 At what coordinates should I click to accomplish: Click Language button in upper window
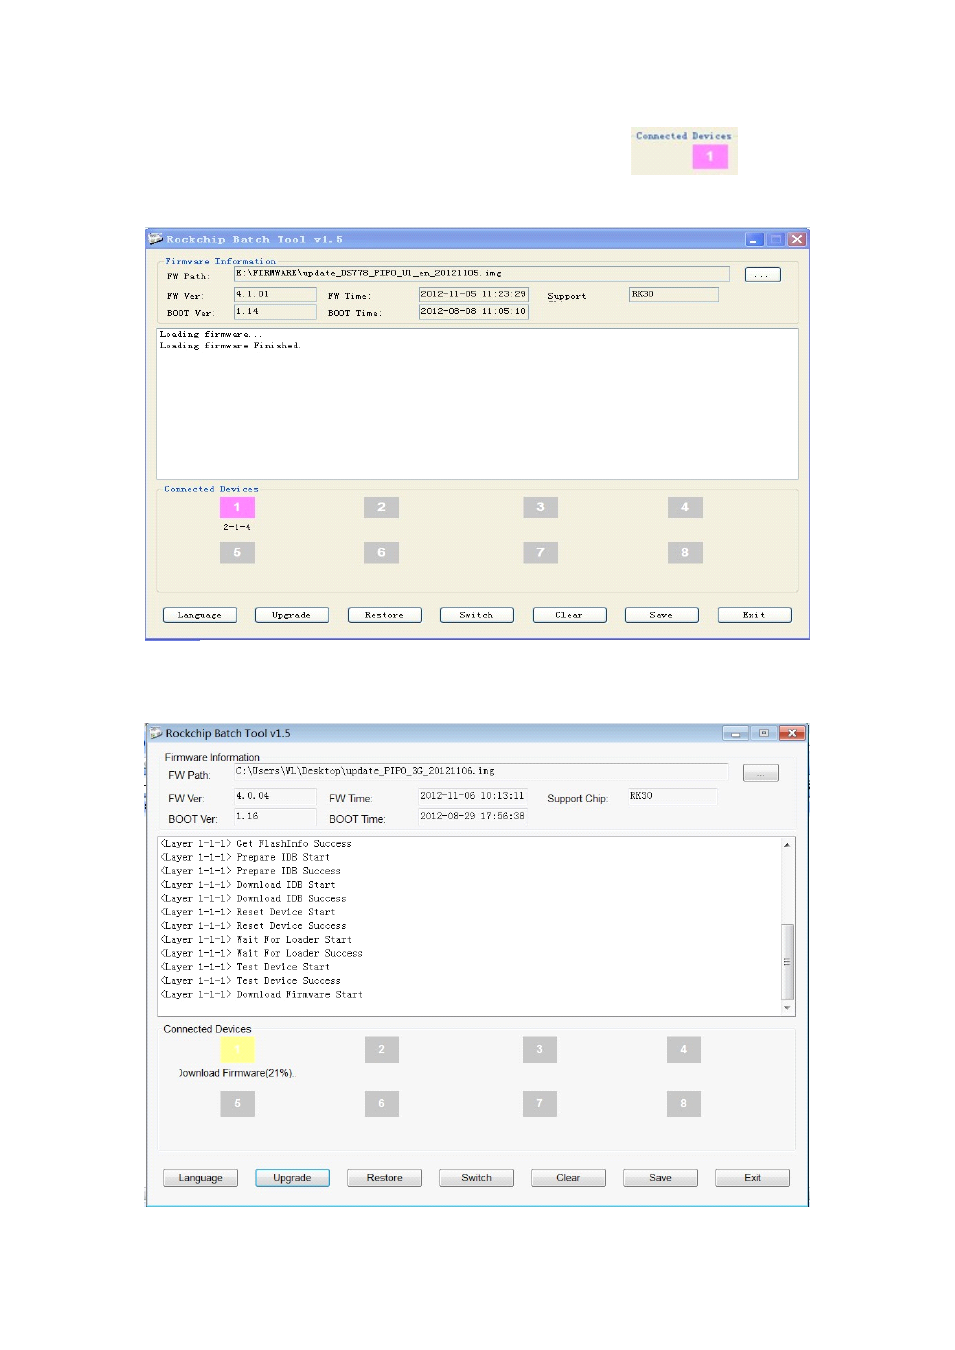[x=200, y=615]
